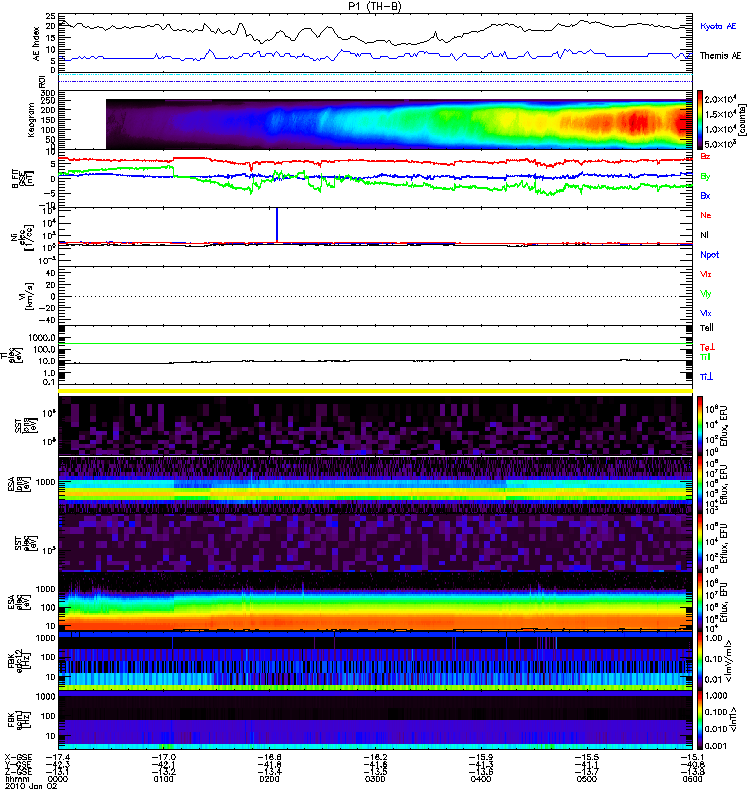
Task: Click the green By legend label
Action: 705,177
